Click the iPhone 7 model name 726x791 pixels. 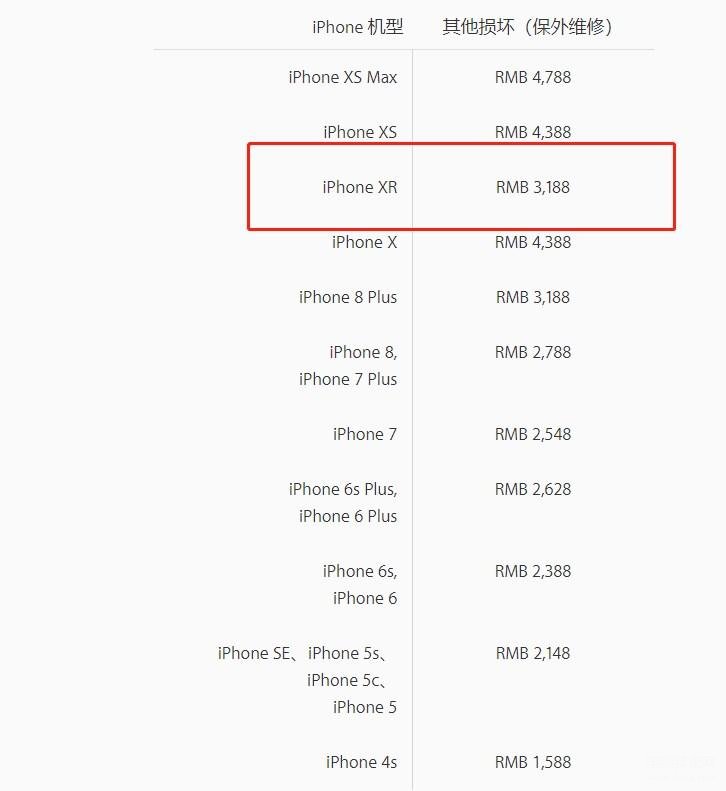pos(365,434)
